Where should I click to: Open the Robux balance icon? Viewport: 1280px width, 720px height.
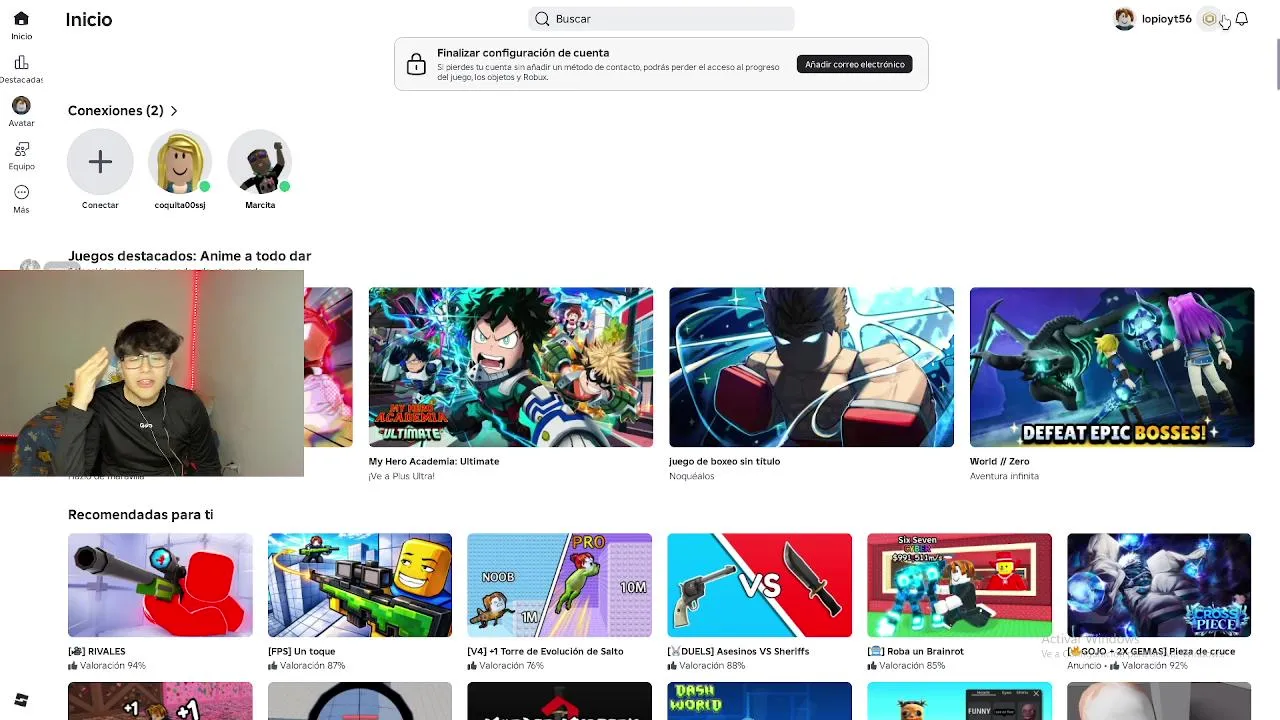point(1209,19)
